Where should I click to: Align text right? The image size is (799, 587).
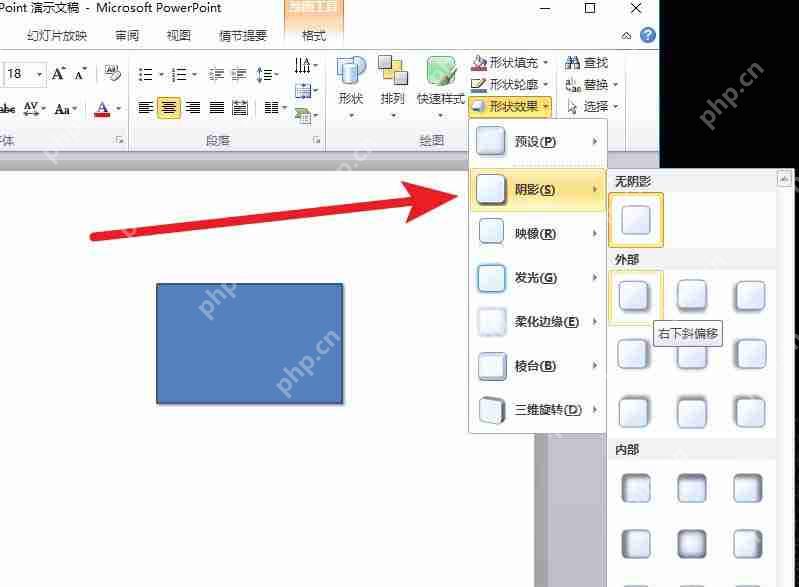click(x=193, y=108)
